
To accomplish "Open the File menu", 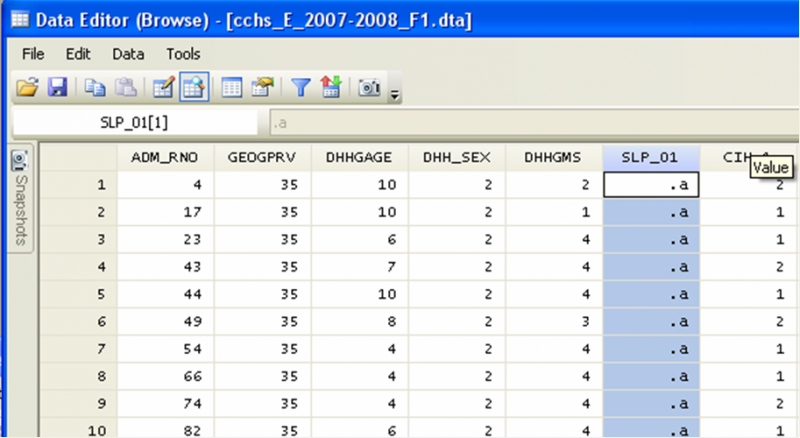I will pyautogui.click(x=33, y=54).
